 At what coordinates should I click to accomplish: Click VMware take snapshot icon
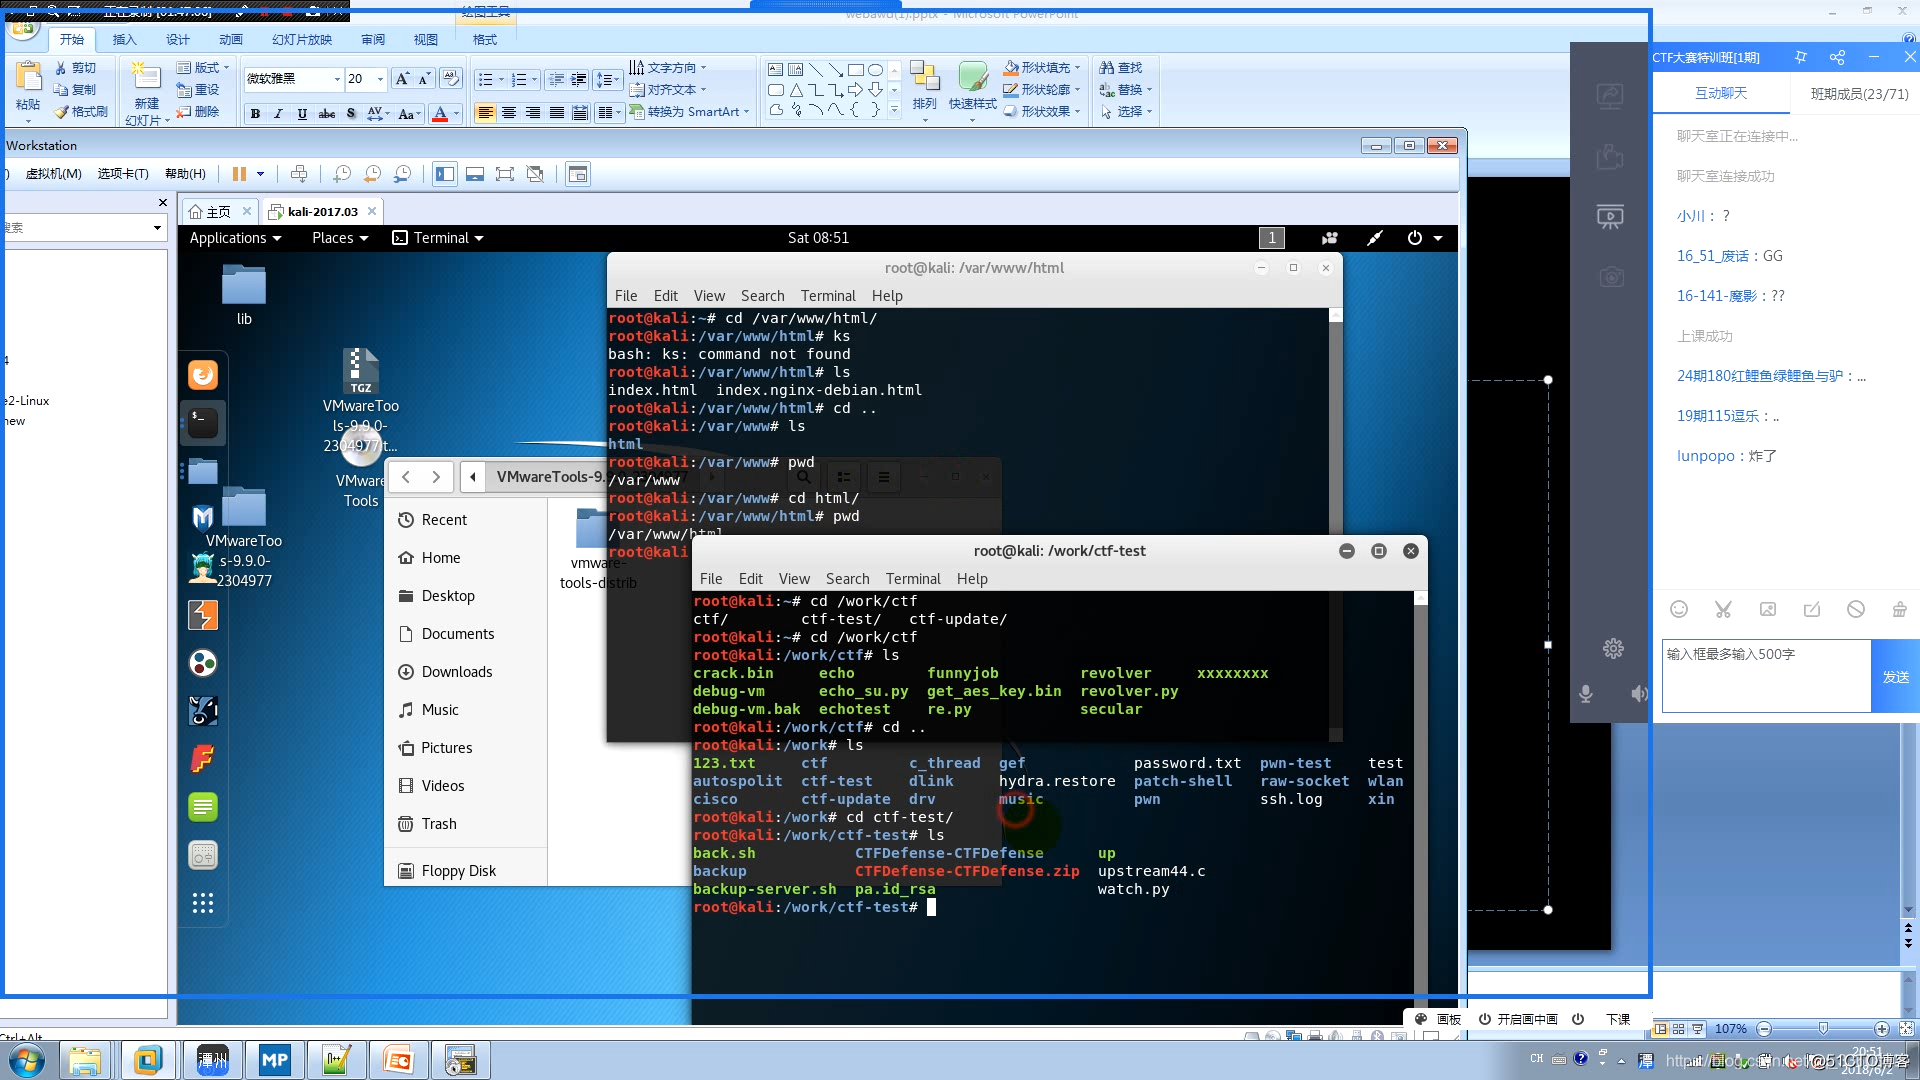tap(342, 174)
